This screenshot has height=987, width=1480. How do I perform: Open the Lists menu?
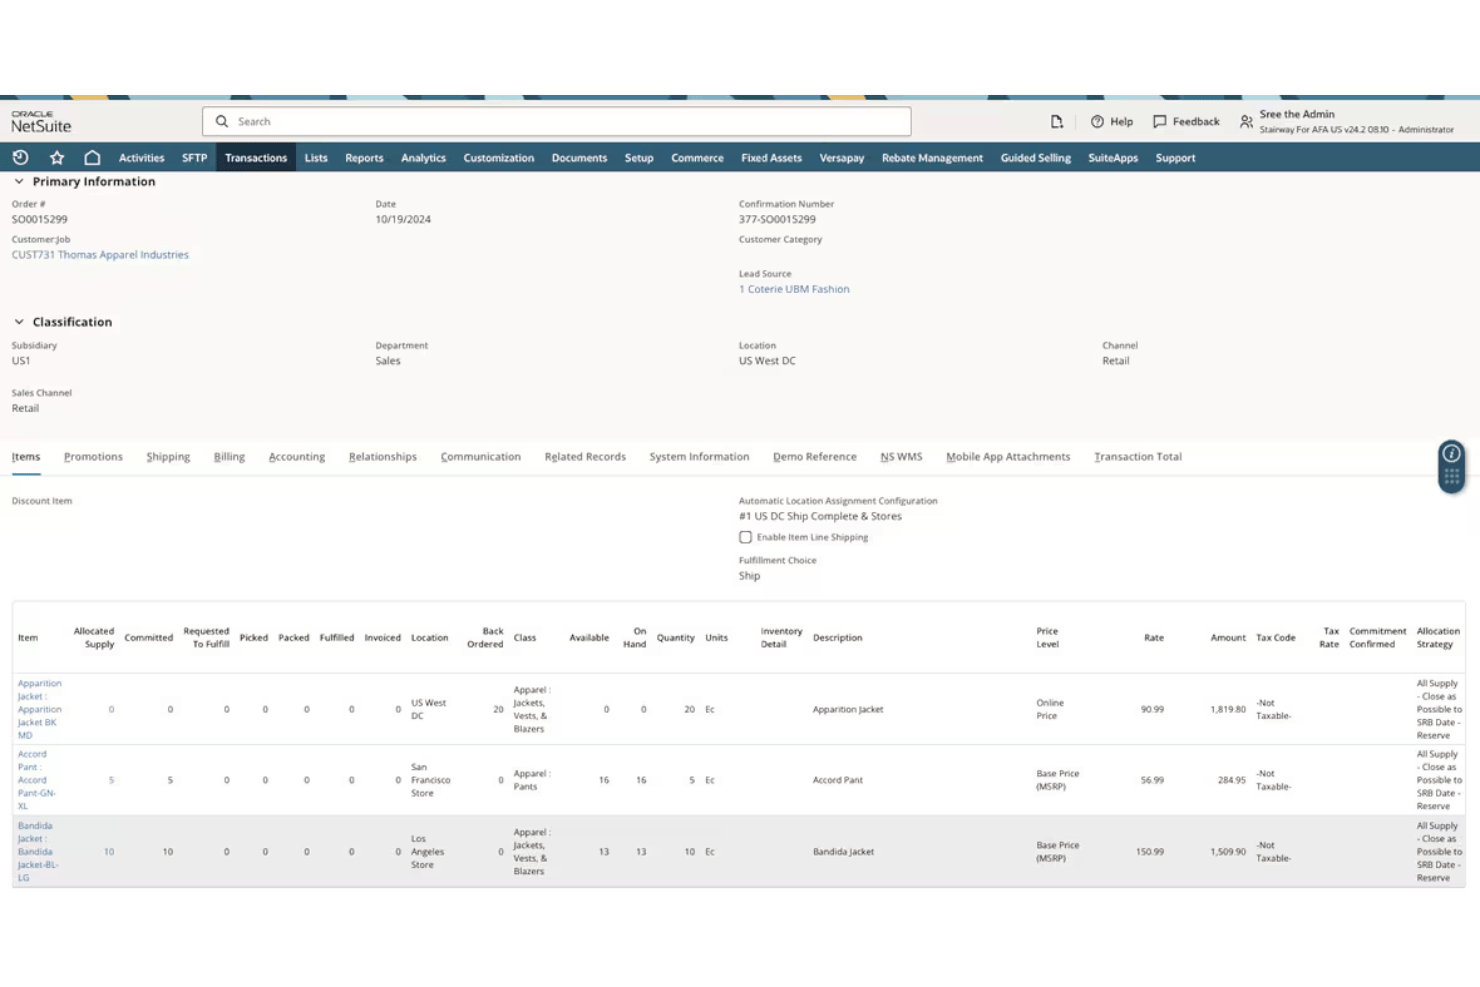[316, 158]
